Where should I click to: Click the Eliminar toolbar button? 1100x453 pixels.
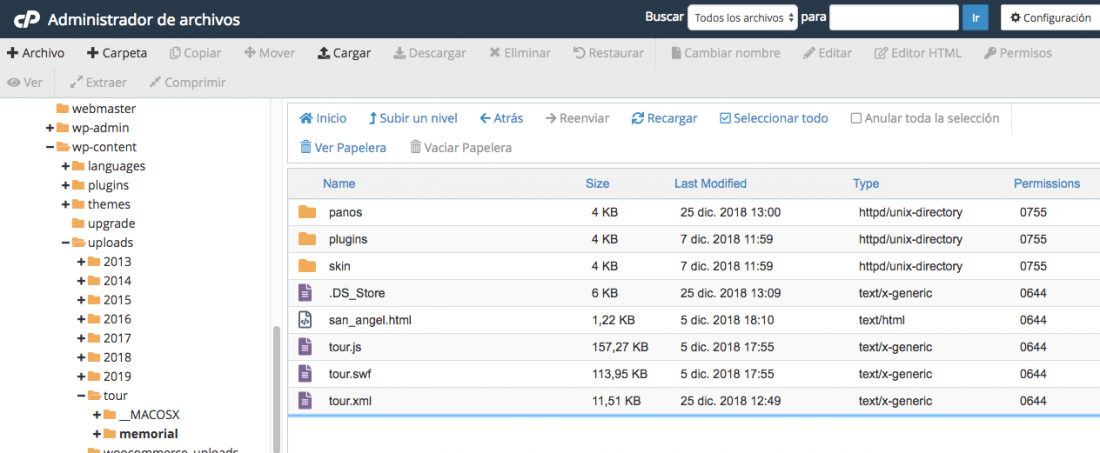tap(520, 53)
